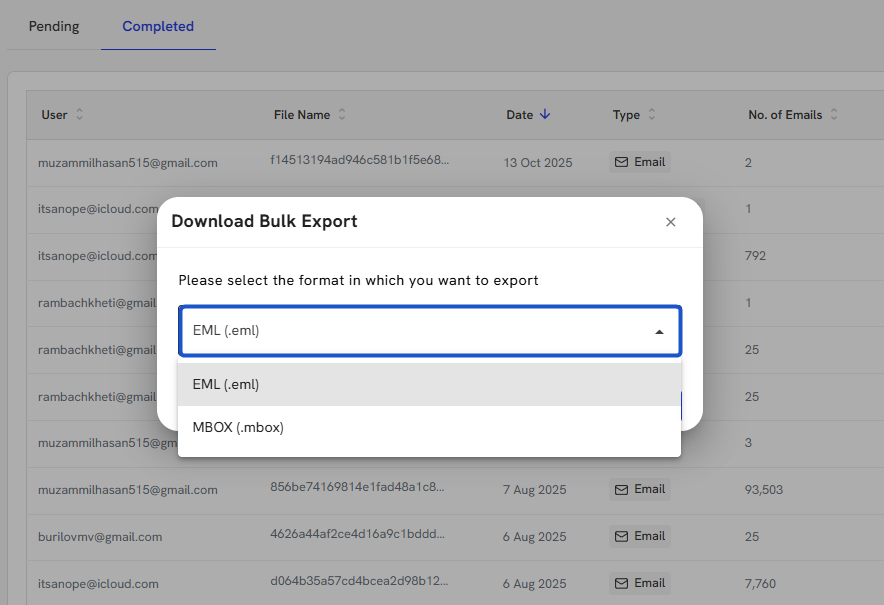Click Email type badge for 13 Oct 2025
Screen dimensions: 884x605
click(640, 162)
